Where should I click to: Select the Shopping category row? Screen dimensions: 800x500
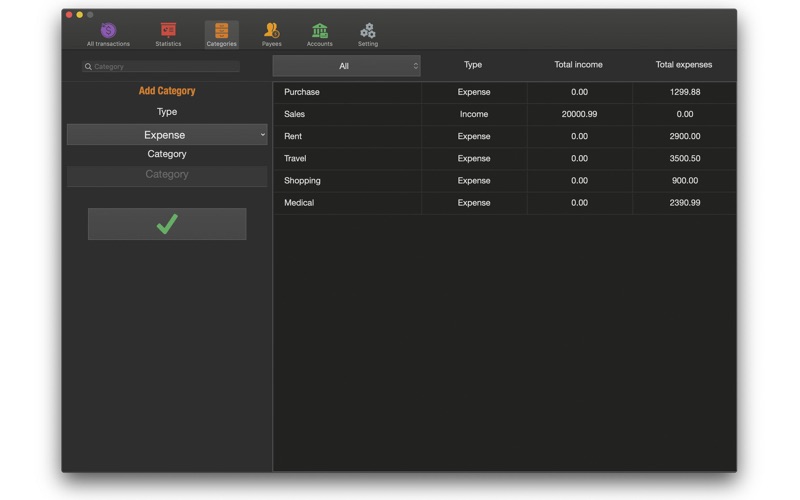tap(505, 181)
